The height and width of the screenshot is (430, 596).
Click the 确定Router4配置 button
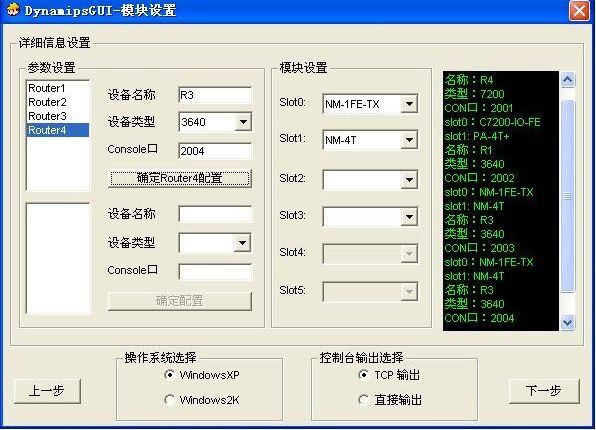(x=180, y=178)
